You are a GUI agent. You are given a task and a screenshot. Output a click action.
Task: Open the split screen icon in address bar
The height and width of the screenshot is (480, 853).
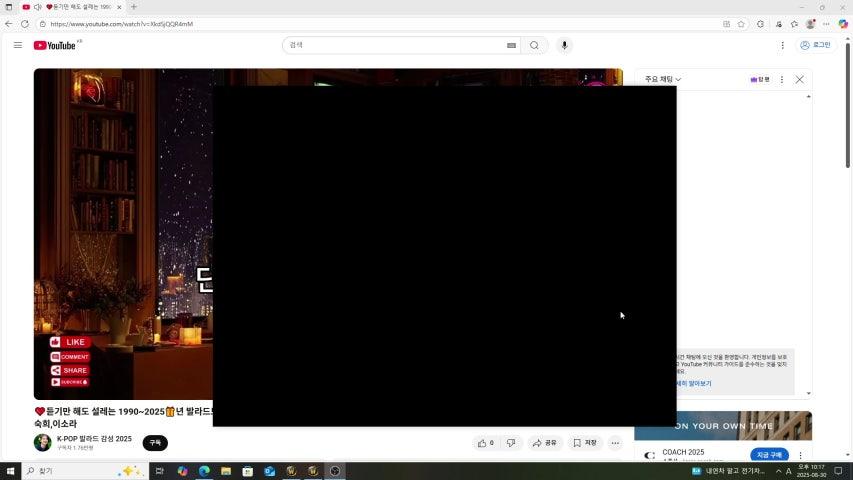[x=726, y=24]
